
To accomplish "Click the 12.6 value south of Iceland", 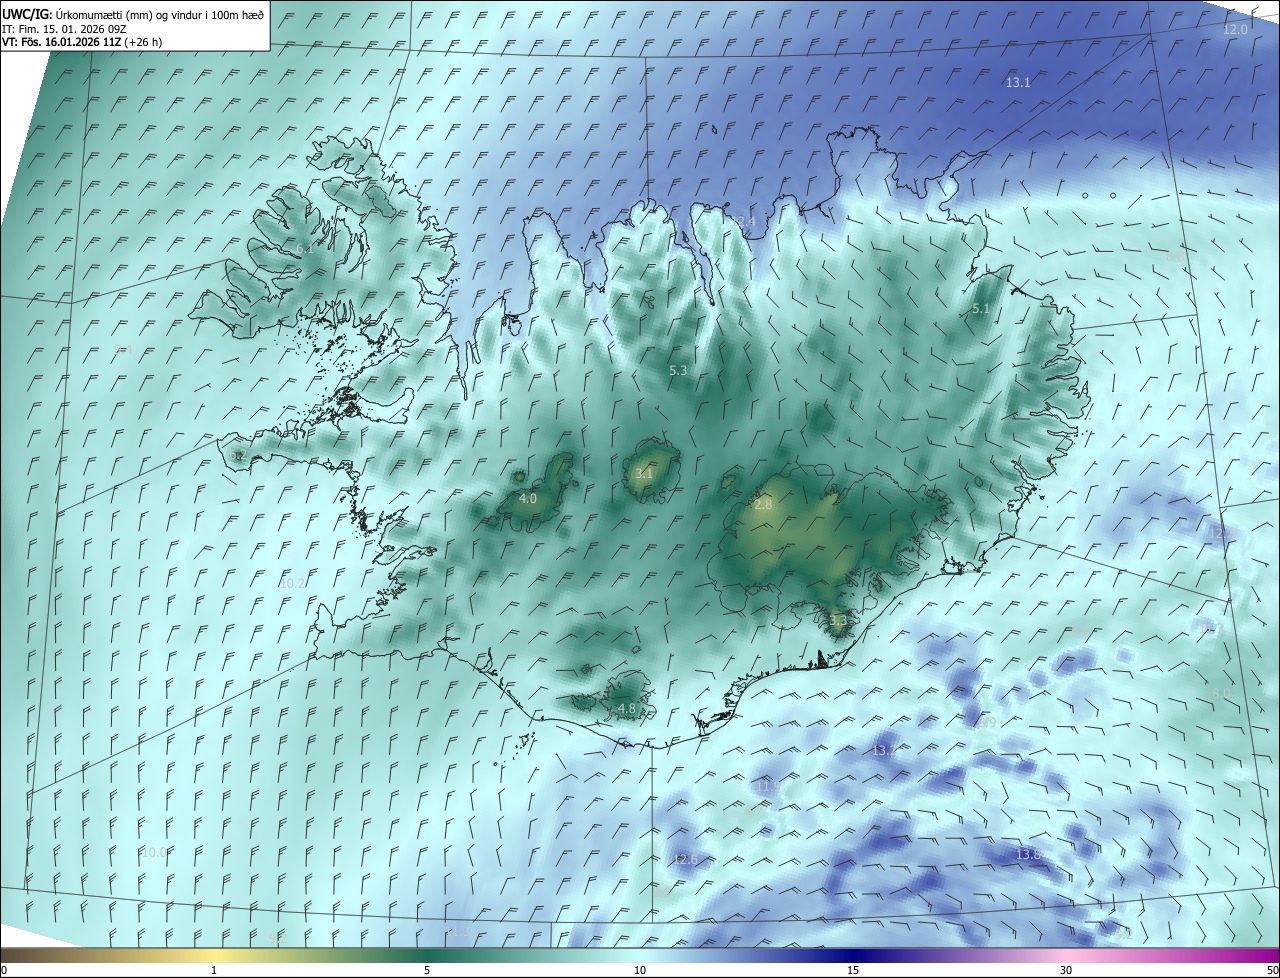I will click(x=685, y=860).
